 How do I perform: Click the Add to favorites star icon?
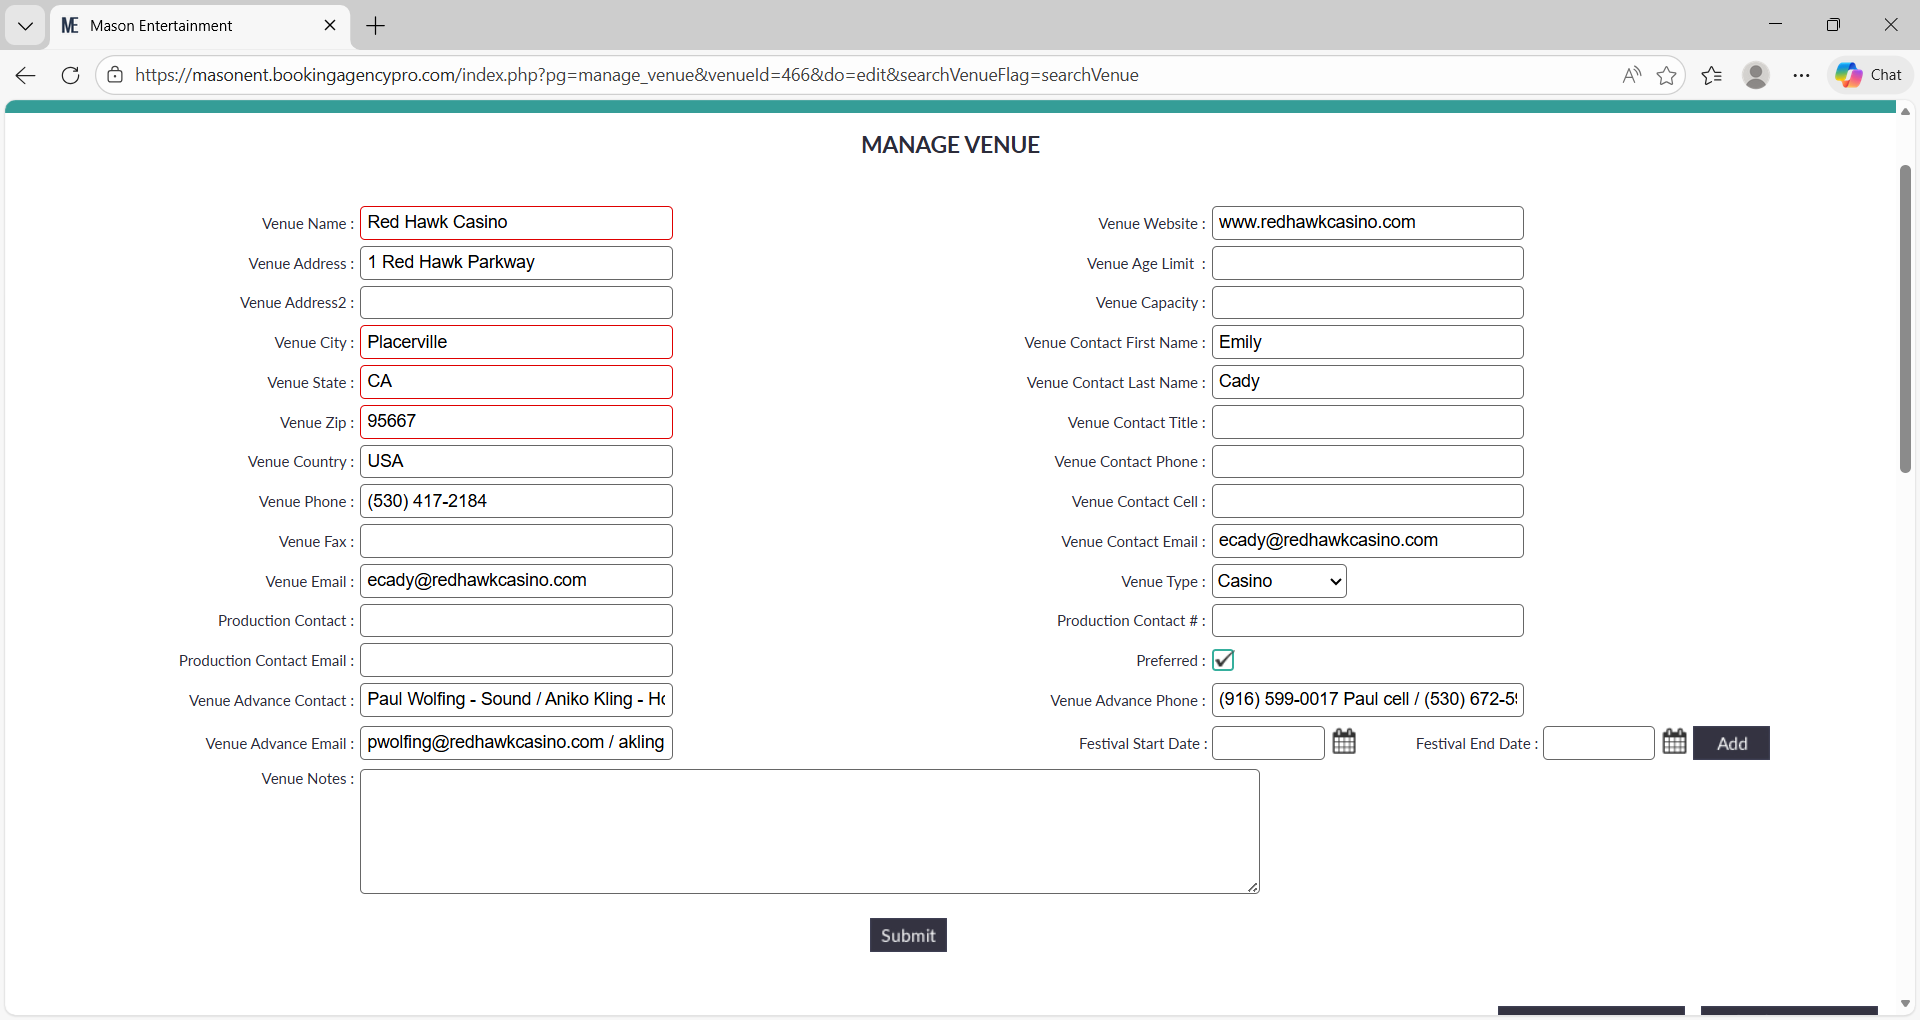tap(1668, 74)
